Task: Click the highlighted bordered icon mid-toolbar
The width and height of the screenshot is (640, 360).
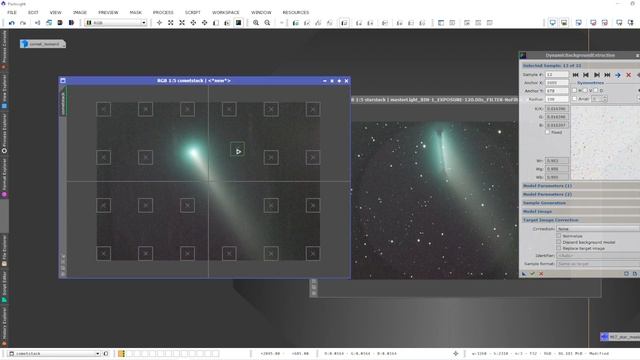Action: pos(344,23)
